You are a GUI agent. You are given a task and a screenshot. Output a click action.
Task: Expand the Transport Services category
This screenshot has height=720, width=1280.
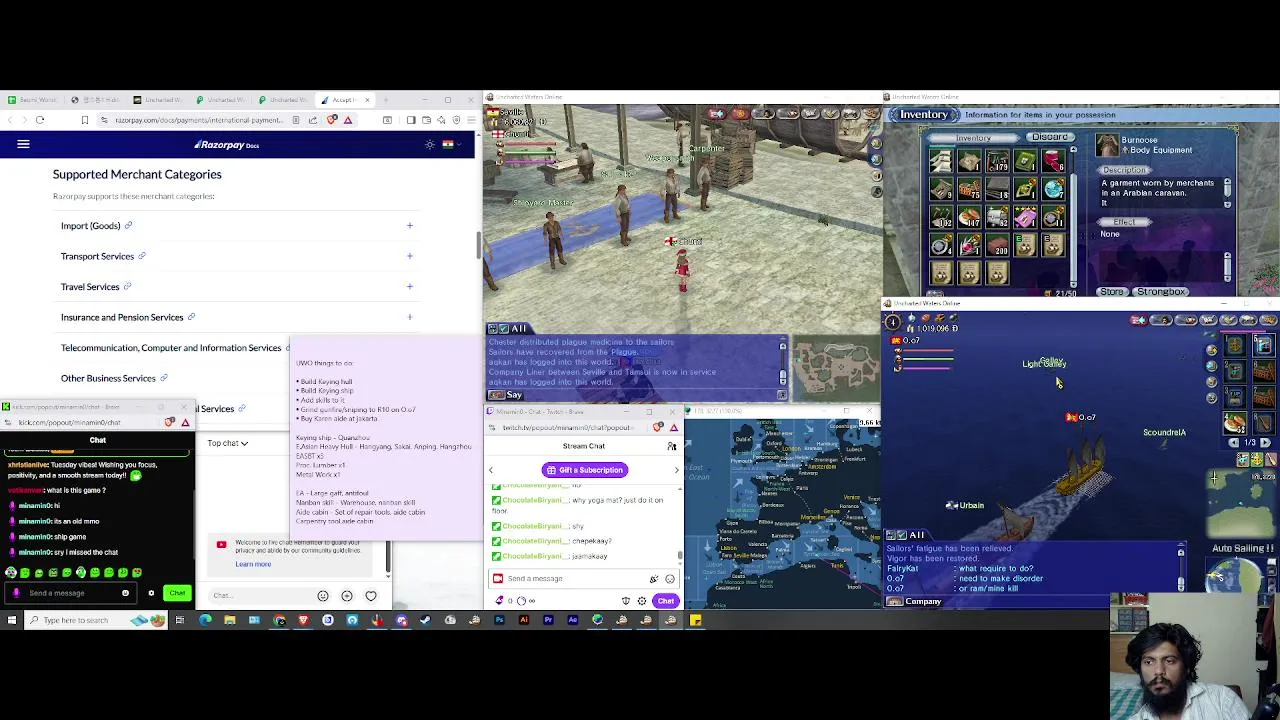click(x=409, y=256)
